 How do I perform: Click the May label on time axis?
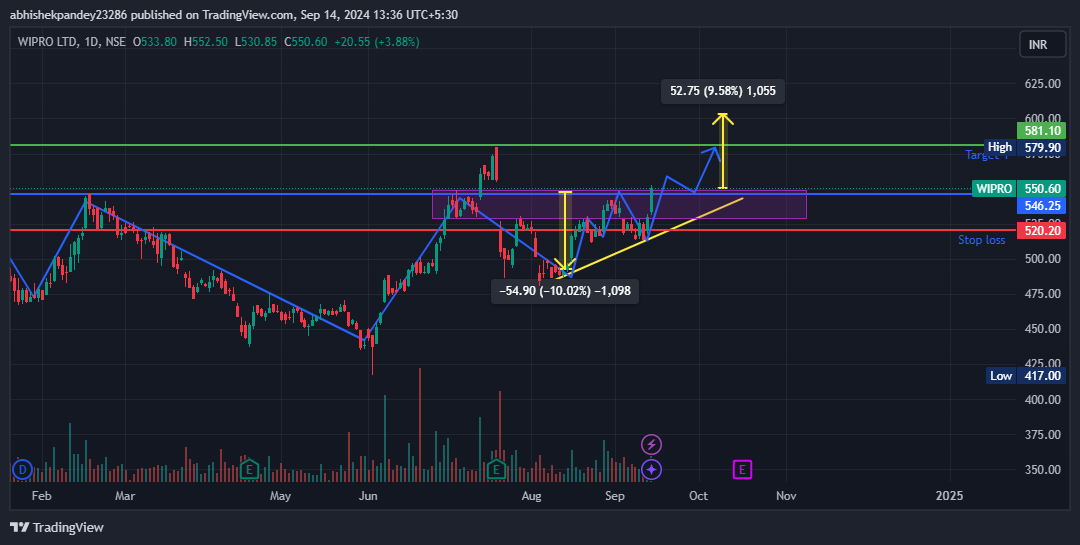[x=280, y=496]
